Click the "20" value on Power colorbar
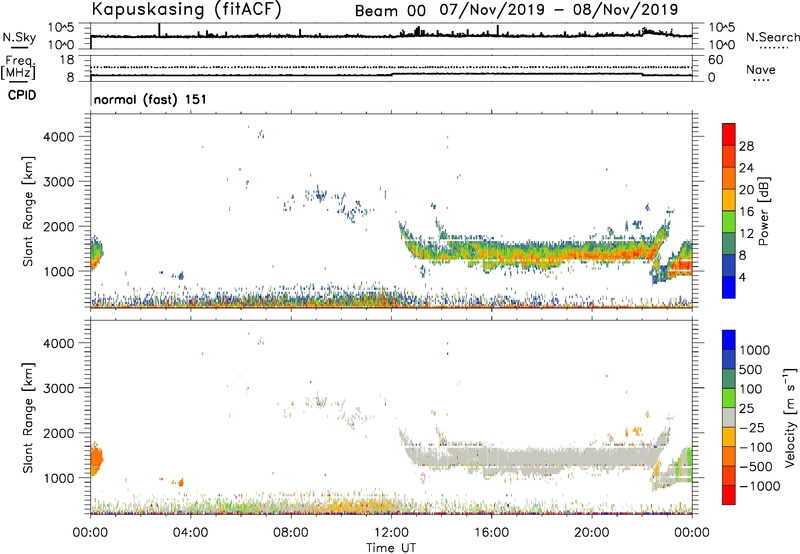Viewport: 800px width, 554px height. [x=746, y=190]
